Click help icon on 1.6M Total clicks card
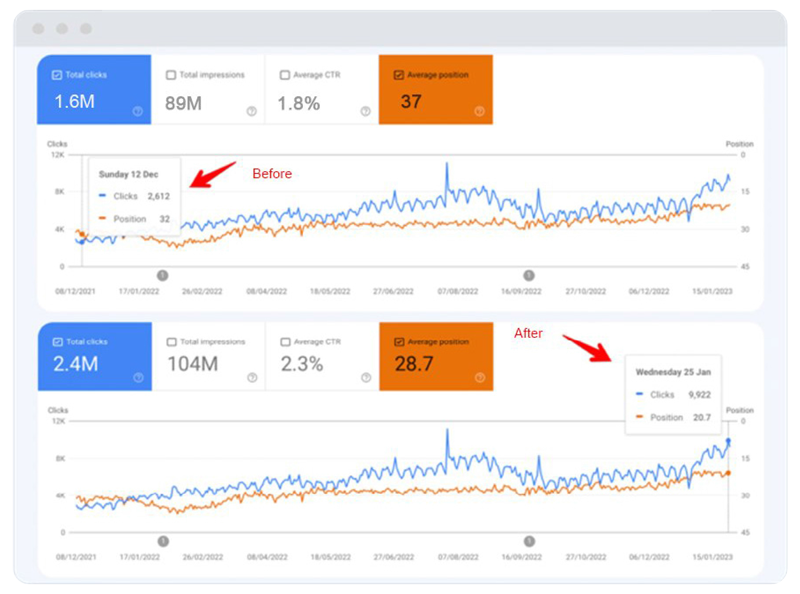 tap(137, 111)
